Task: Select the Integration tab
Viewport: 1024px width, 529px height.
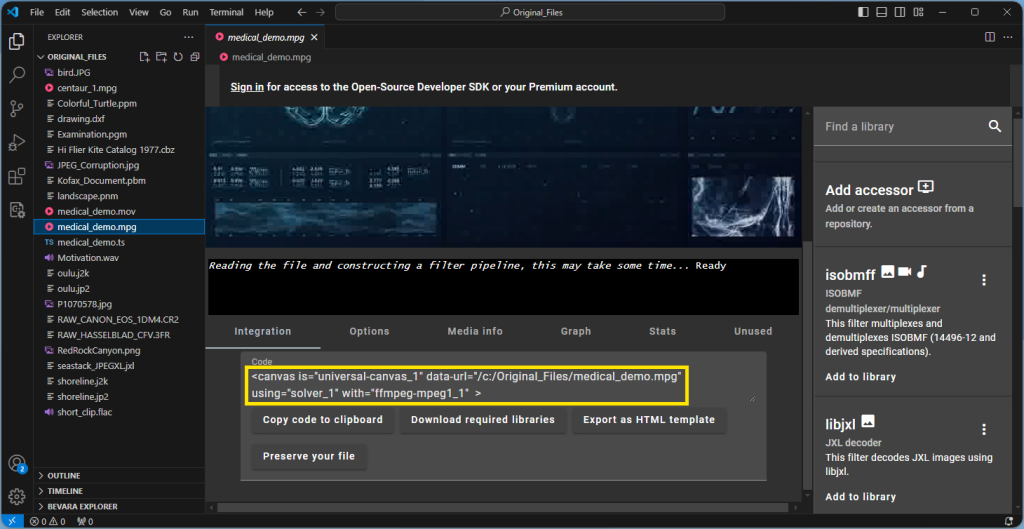Action: coord(263,331)
